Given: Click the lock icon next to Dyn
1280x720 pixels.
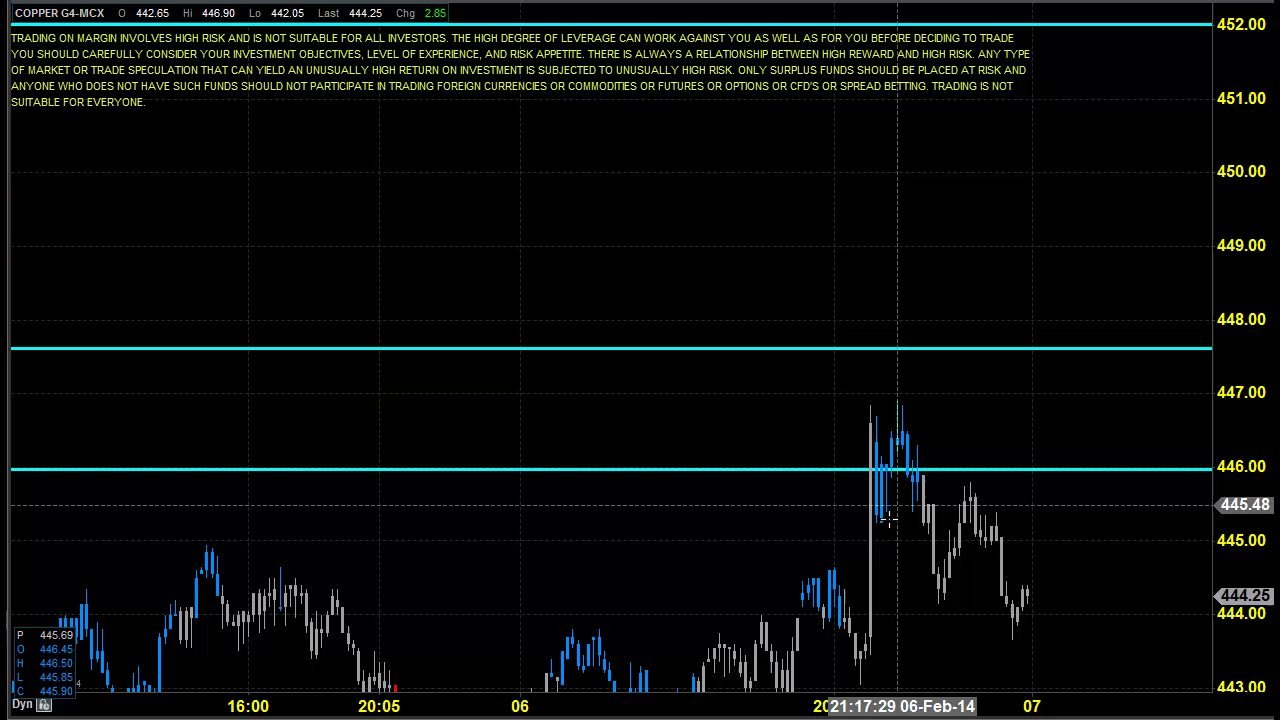Looking at the screenshot, I should click(44, 705).
